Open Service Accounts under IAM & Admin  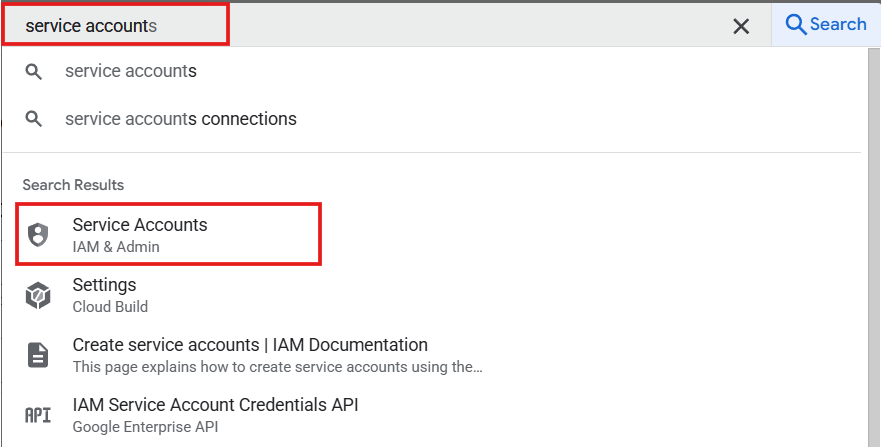pyautogui.click(x=169, y=235)
